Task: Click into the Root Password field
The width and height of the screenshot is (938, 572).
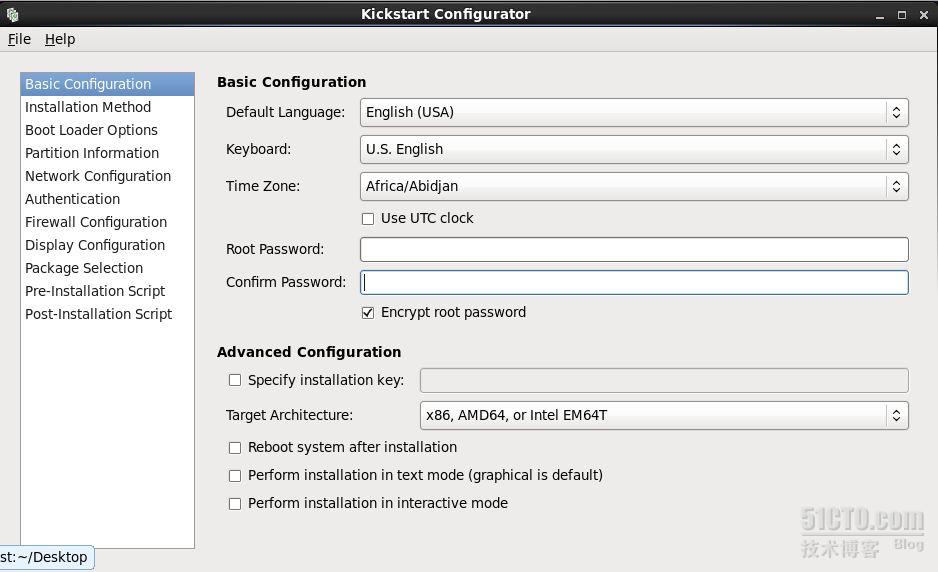Action: 634,250
